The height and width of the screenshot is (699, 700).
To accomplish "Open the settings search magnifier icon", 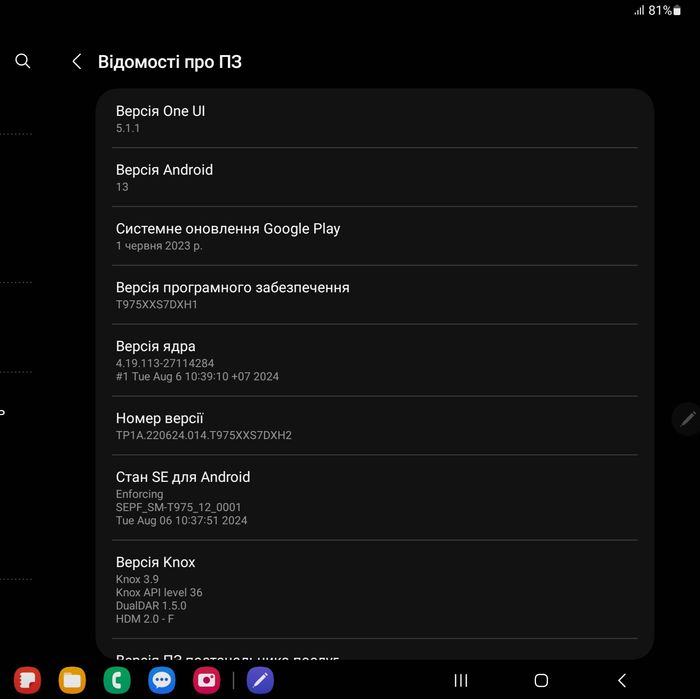I will click(x=23, y=61).
